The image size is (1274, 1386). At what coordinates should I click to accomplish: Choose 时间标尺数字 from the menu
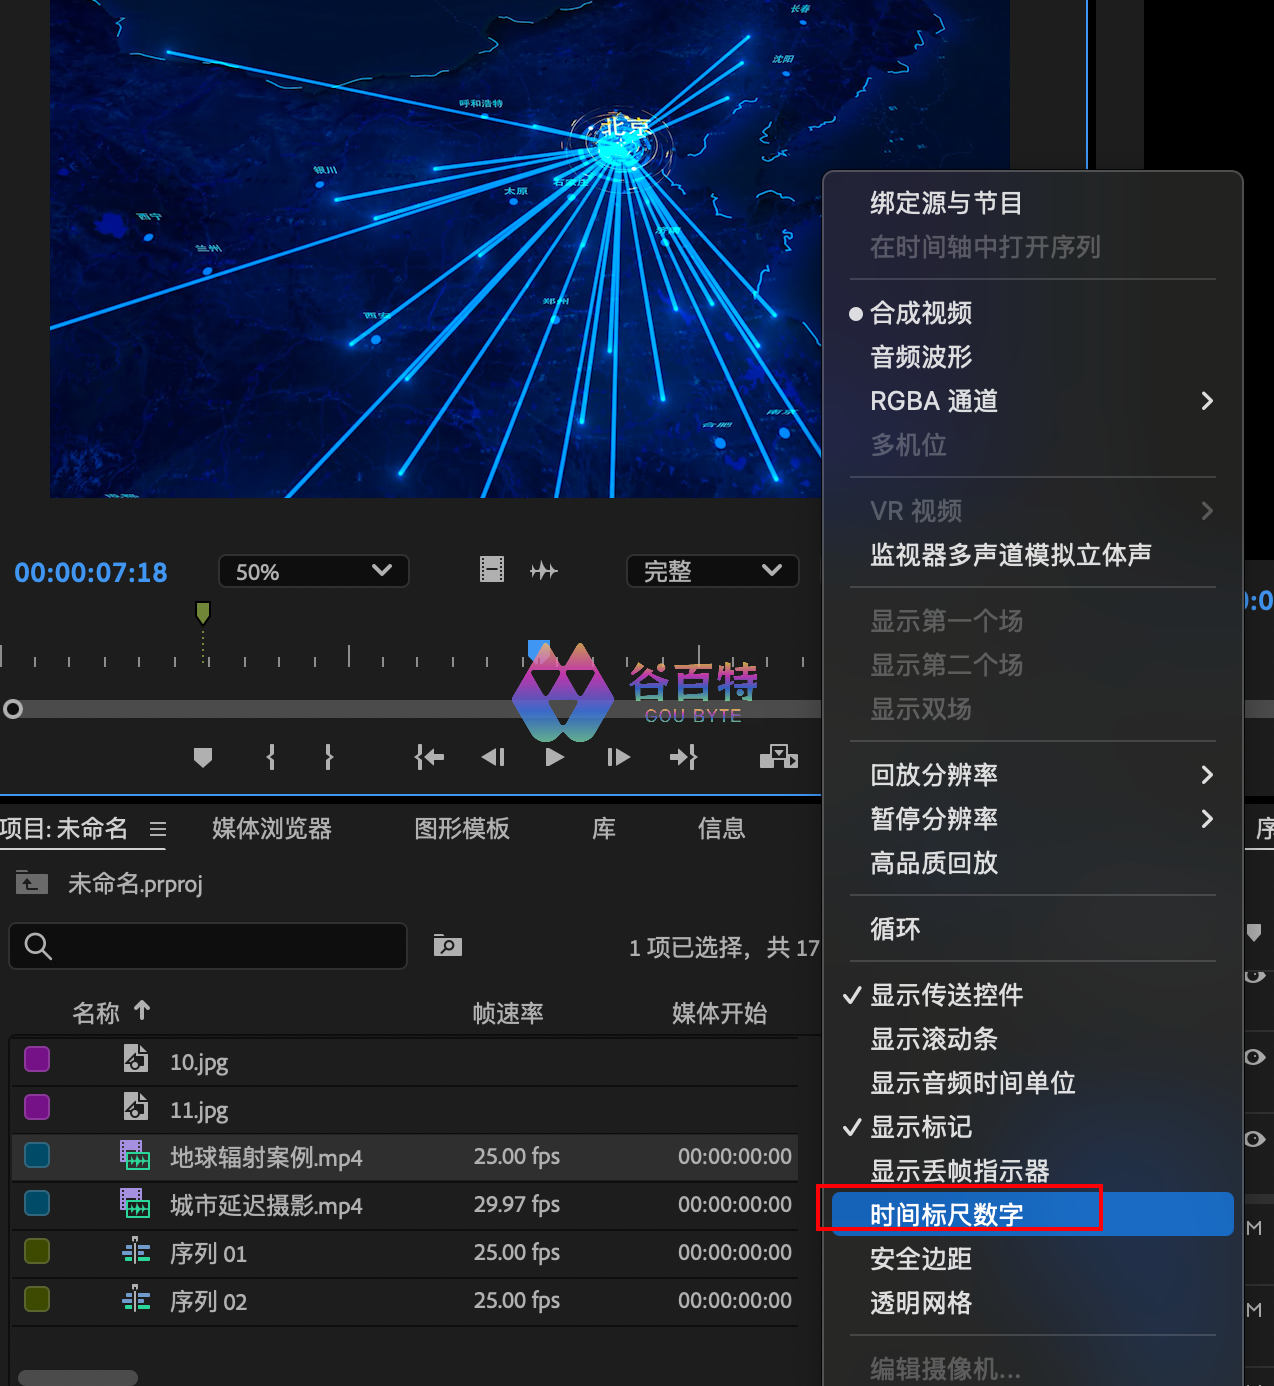click(946, 1214)
